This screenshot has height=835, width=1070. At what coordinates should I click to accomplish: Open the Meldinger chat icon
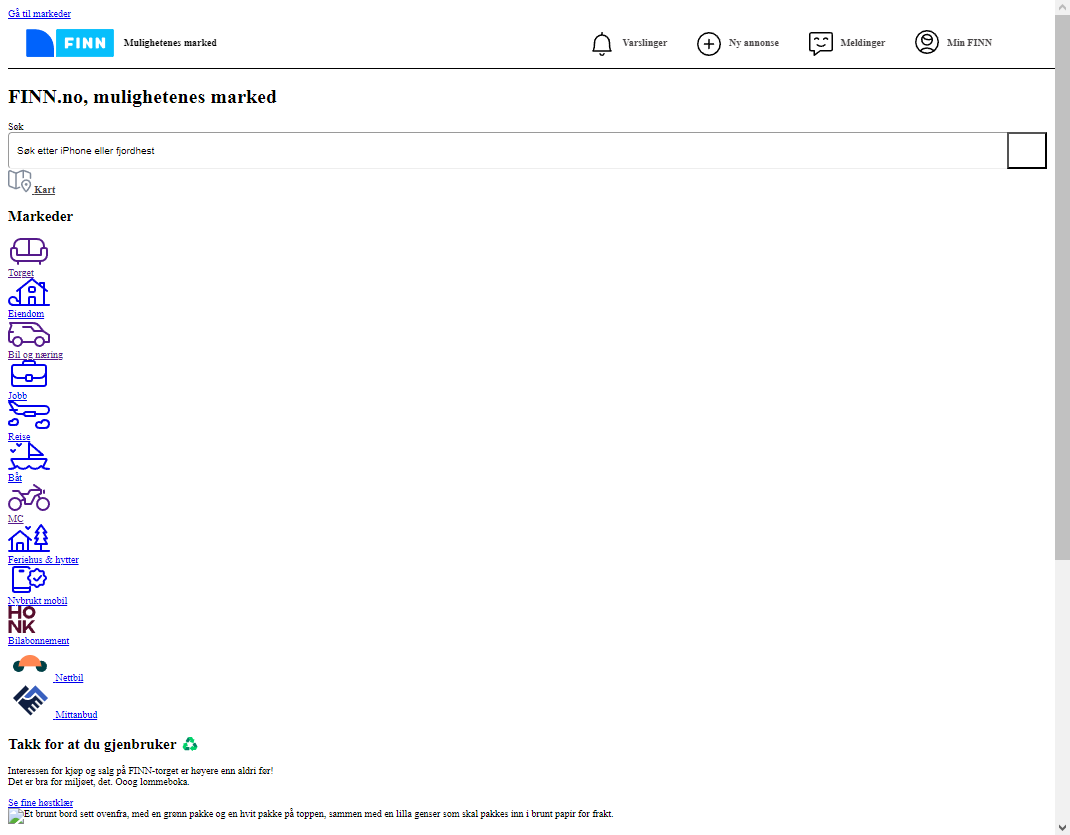click(820, 44)
